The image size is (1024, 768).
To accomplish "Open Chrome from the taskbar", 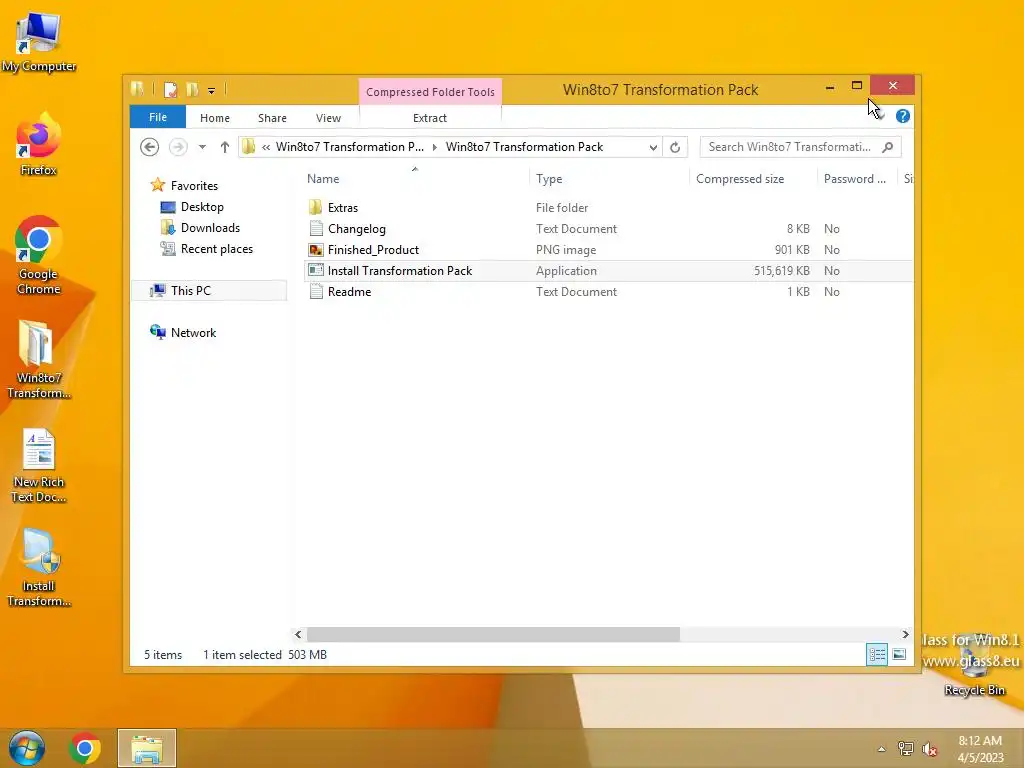I will [x=84, y=748].
